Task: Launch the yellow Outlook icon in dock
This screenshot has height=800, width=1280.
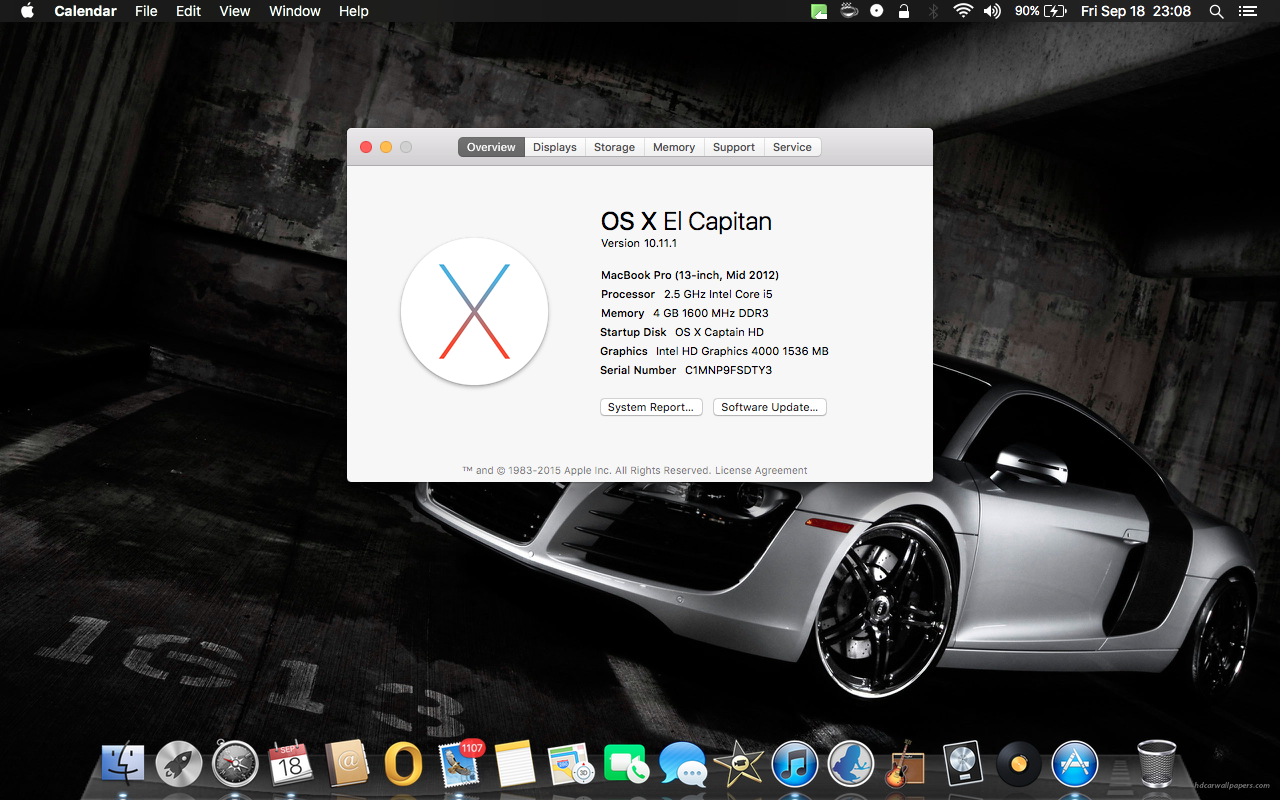Action: click(403, 765)
